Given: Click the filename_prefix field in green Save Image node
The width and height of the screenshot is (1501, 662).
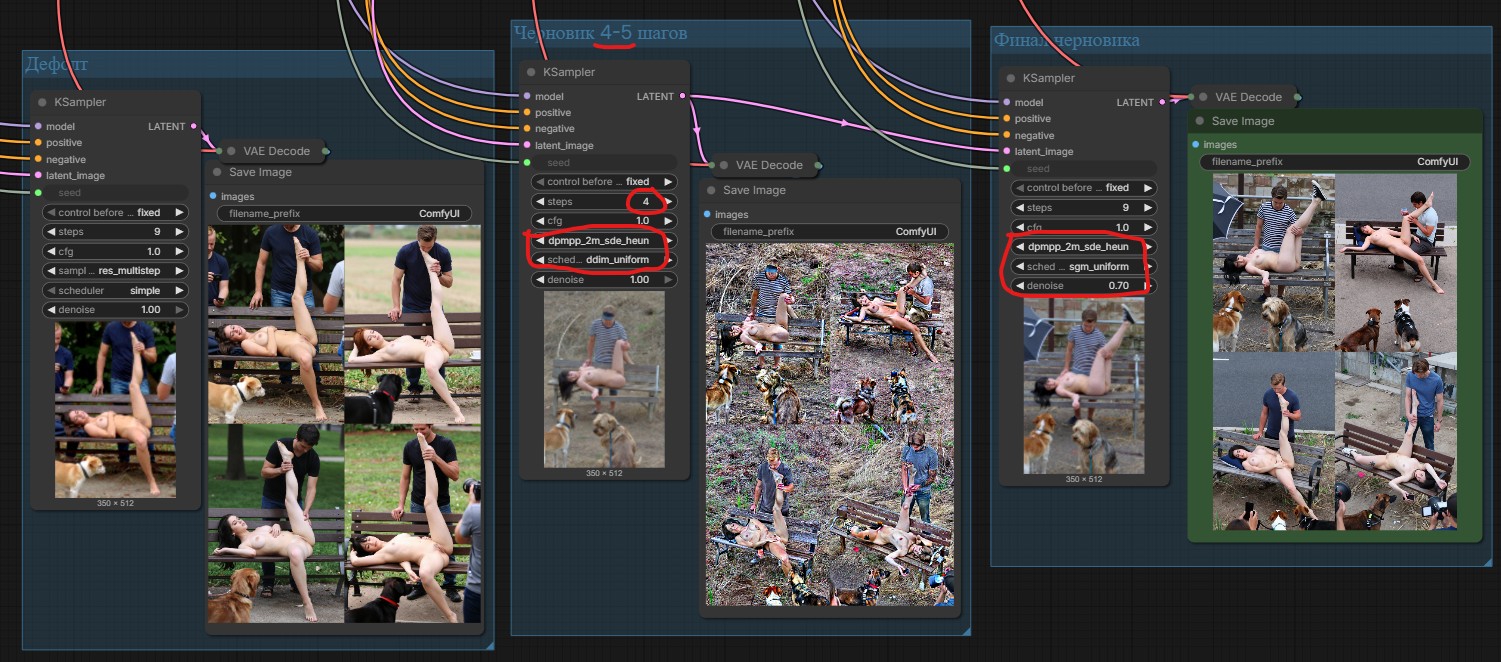Looking at the screenshot, I should pos(1333,162).
